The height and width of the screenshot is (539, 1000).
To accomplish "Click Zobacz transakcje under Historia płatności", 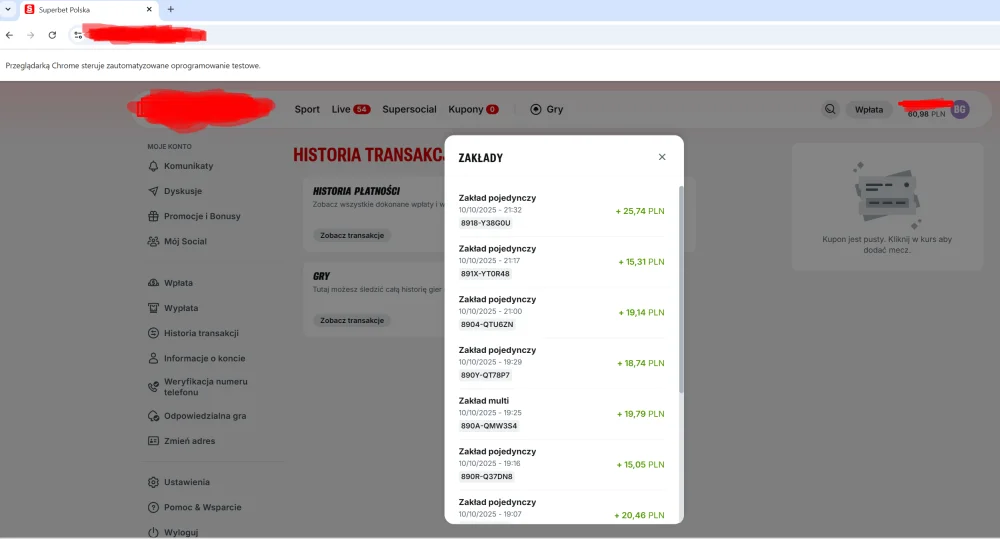I will [x=352, y=235].
